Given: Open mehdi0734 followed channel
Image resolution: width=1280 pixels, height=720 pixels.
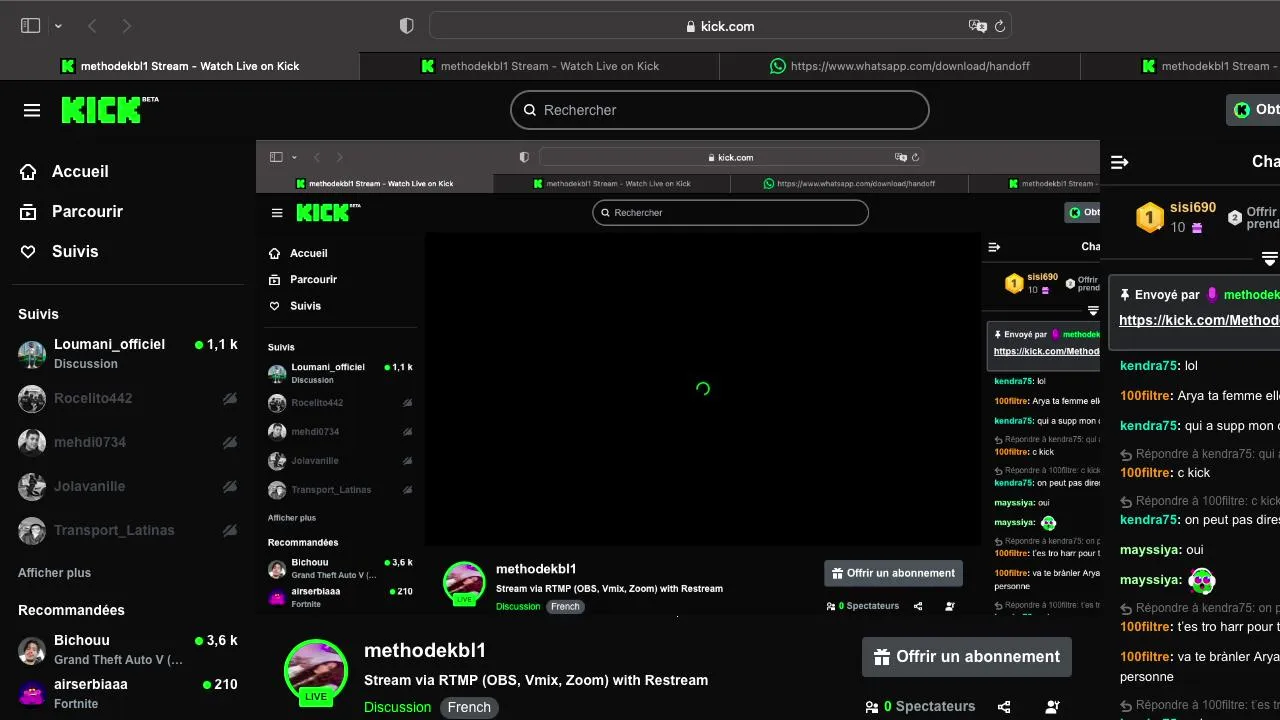Looking at the screenshot, I should [128, 442].
